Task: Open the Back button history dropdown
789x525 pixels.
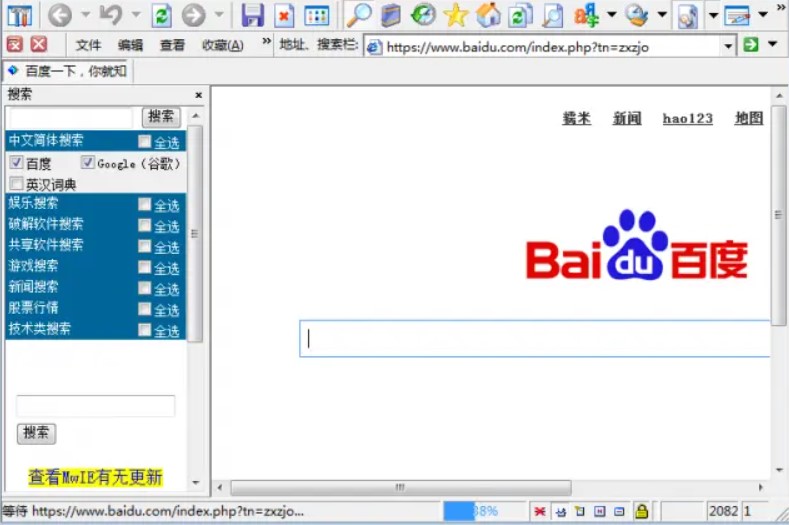Action: [86, 15]
